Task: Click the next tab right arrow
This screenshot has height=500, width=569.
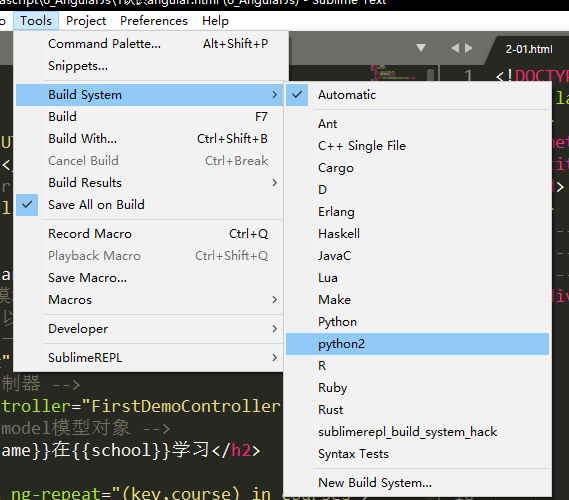Action: (469, 48)
